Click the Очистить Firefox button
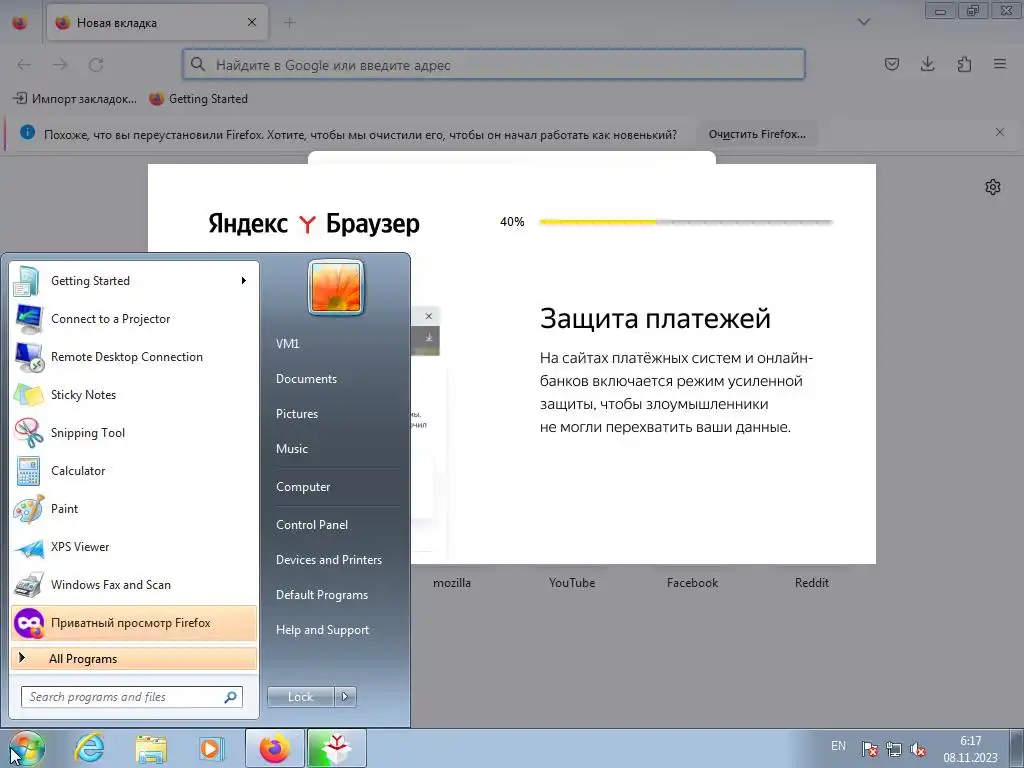The image size is (1024, 768). click(x=757, y=135)
